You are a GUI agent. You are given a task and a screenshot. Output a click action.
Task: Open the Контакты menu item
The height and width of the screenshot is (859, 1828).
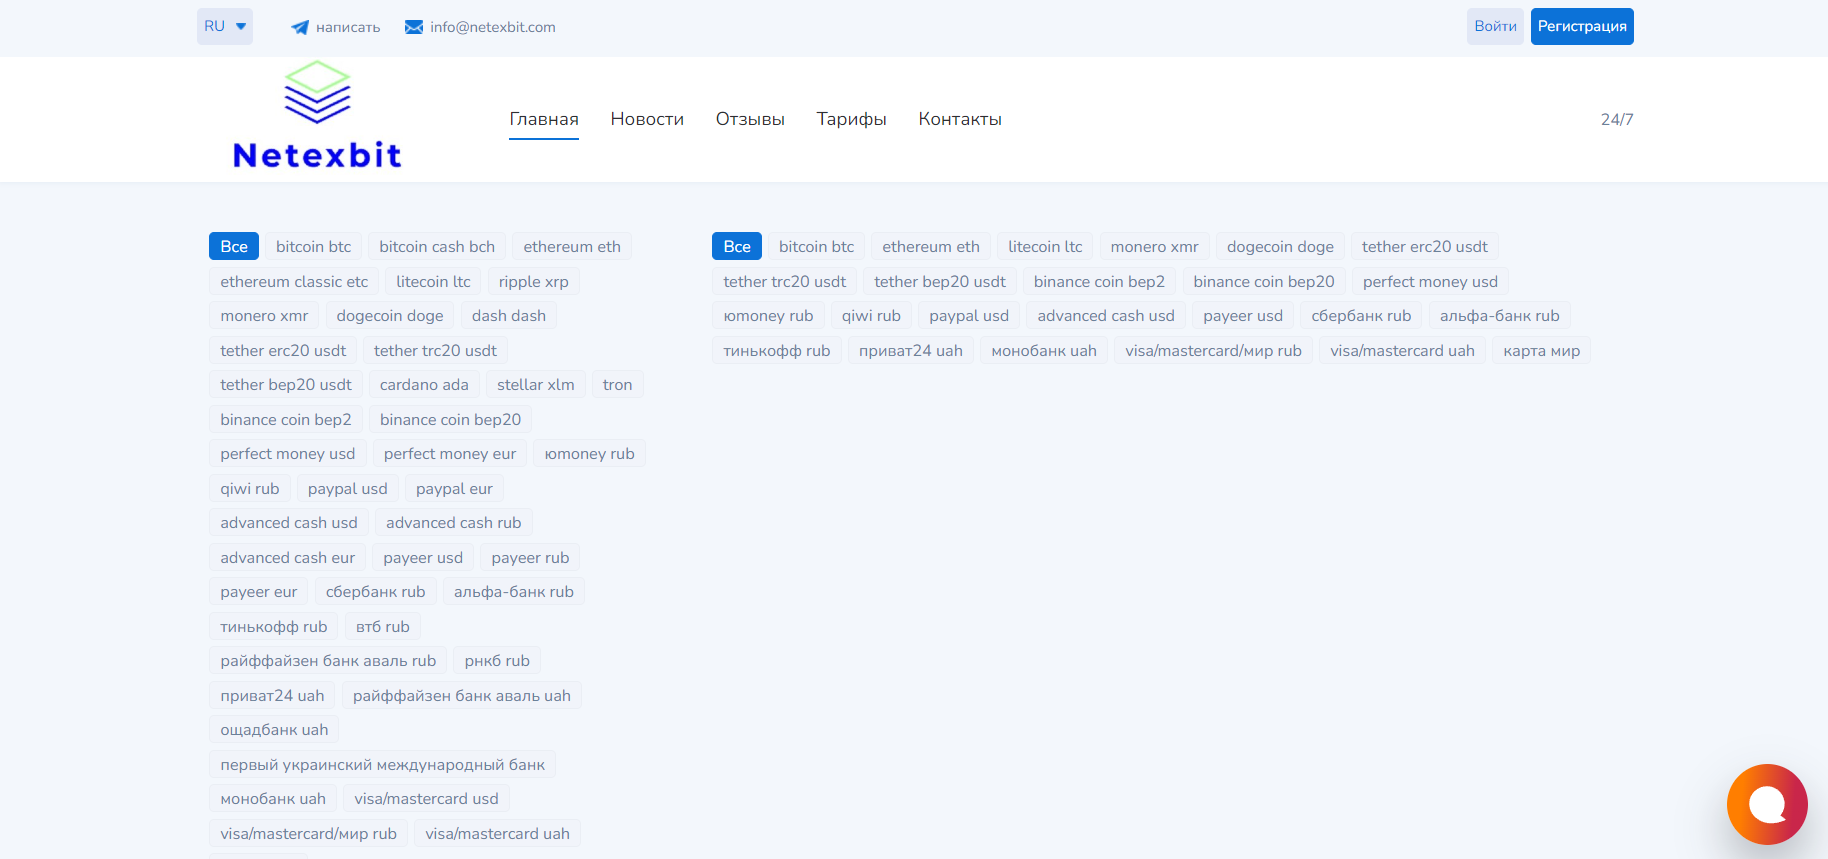click(x=960, y=119)
